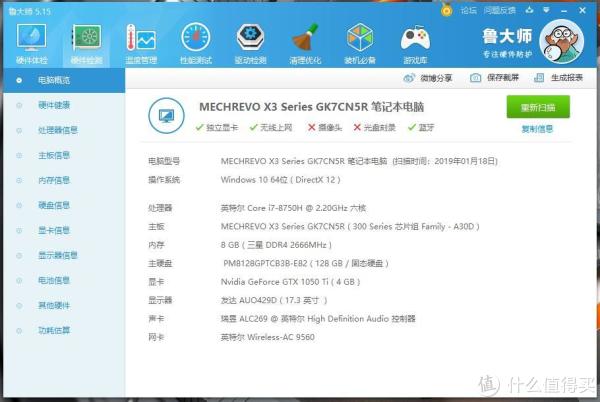Image resolution: width=600 pixels, height=402 pixels.
Task: Click graphics value GeForce GTX 1050 Ti
Action: [x=290, y=282]
